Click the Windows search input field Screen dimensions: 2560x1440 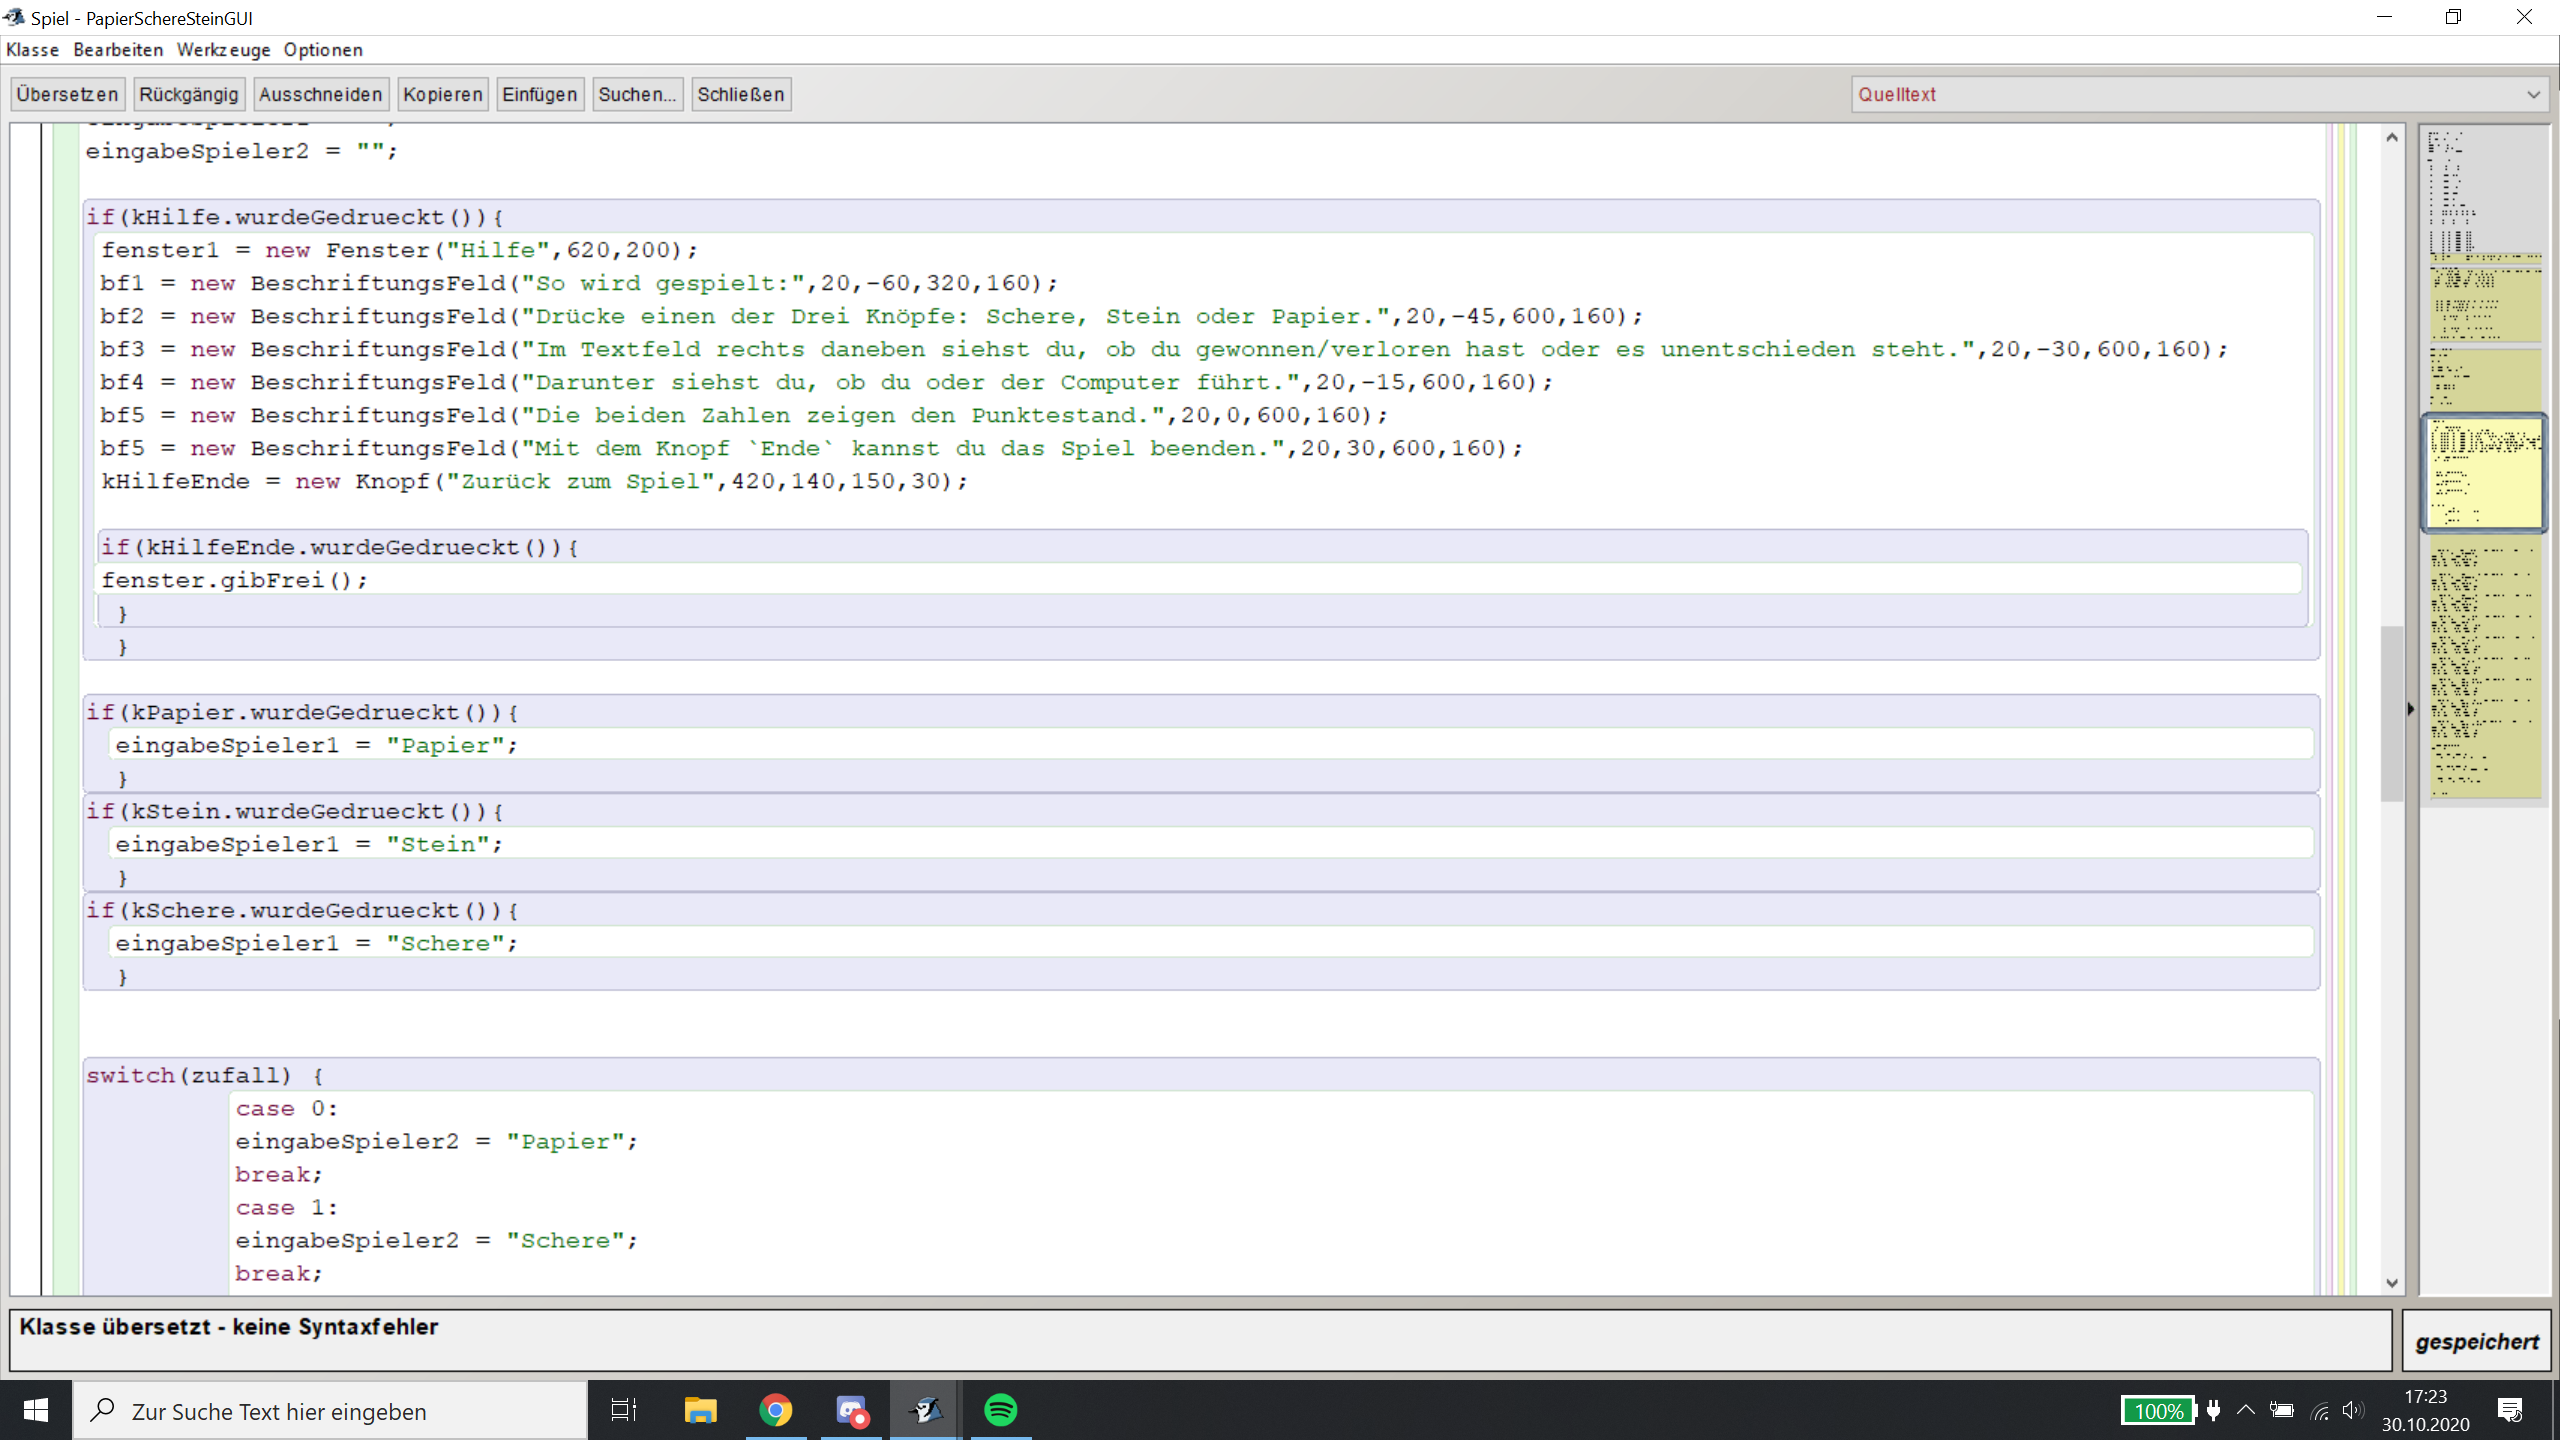pyautogui.click(x=330, y=1410)
